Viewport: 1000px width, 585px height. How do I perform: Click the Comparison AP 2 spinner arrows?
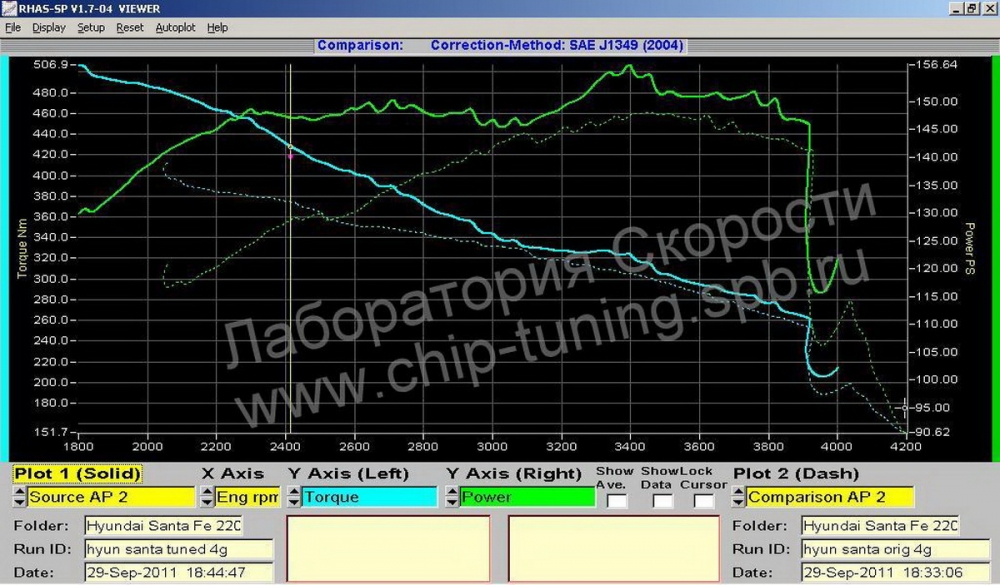738,497
